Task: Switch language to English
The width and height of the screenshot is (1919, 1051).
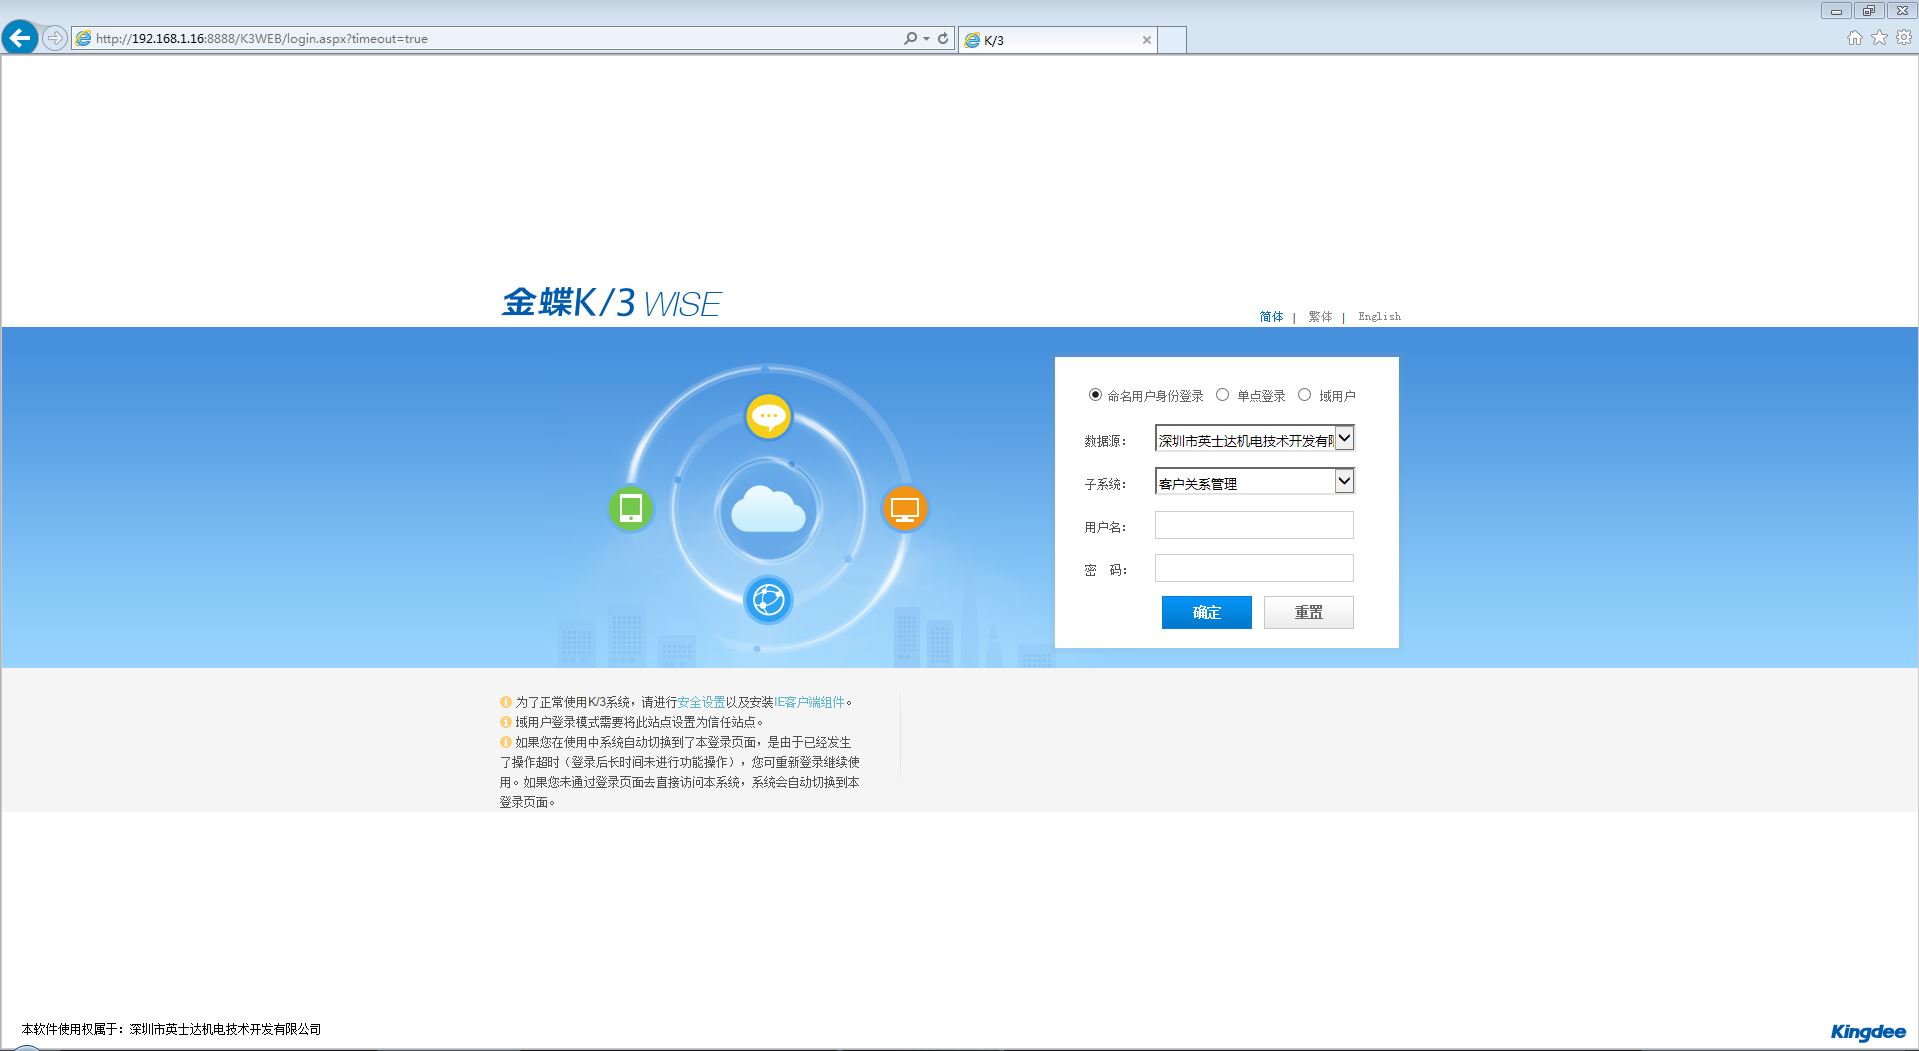Action: point(1379,316)
